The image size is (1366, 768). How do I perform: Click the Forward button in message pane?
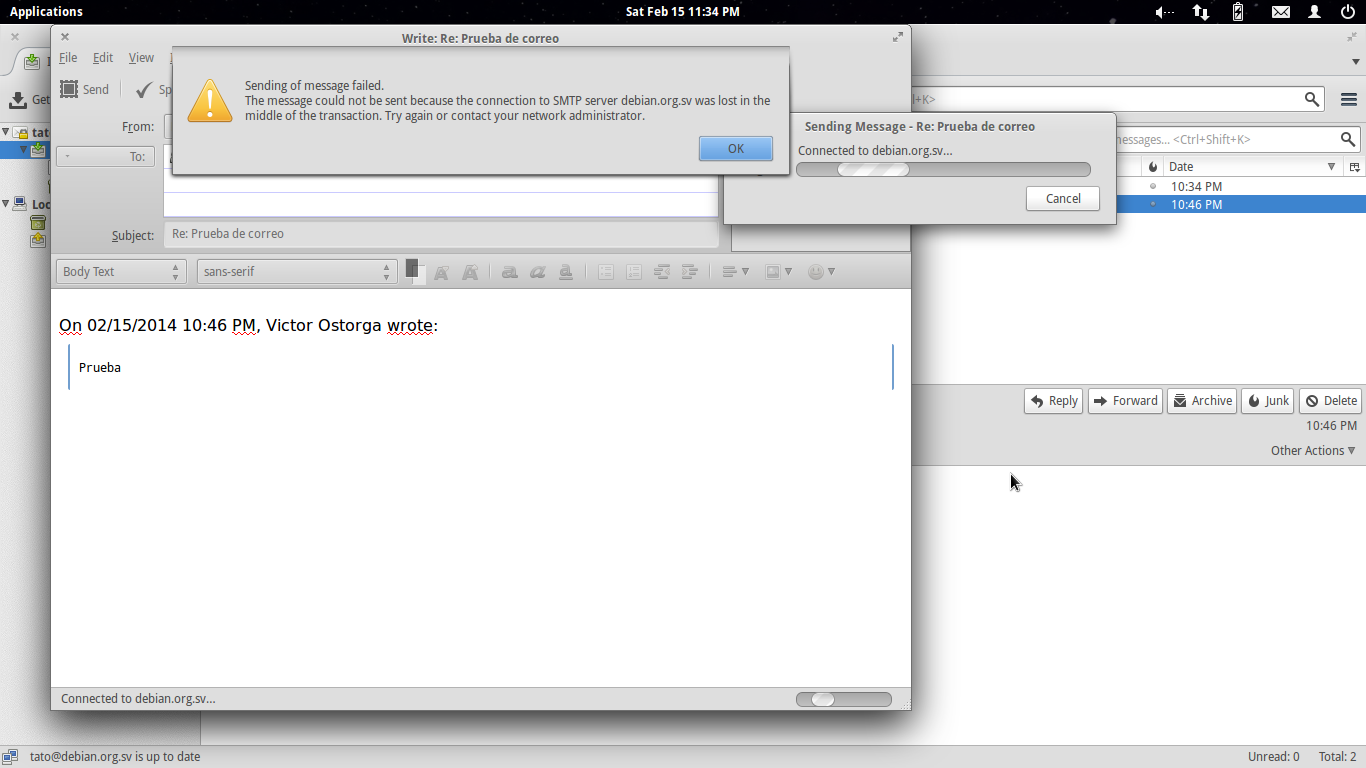point(1125,401)
